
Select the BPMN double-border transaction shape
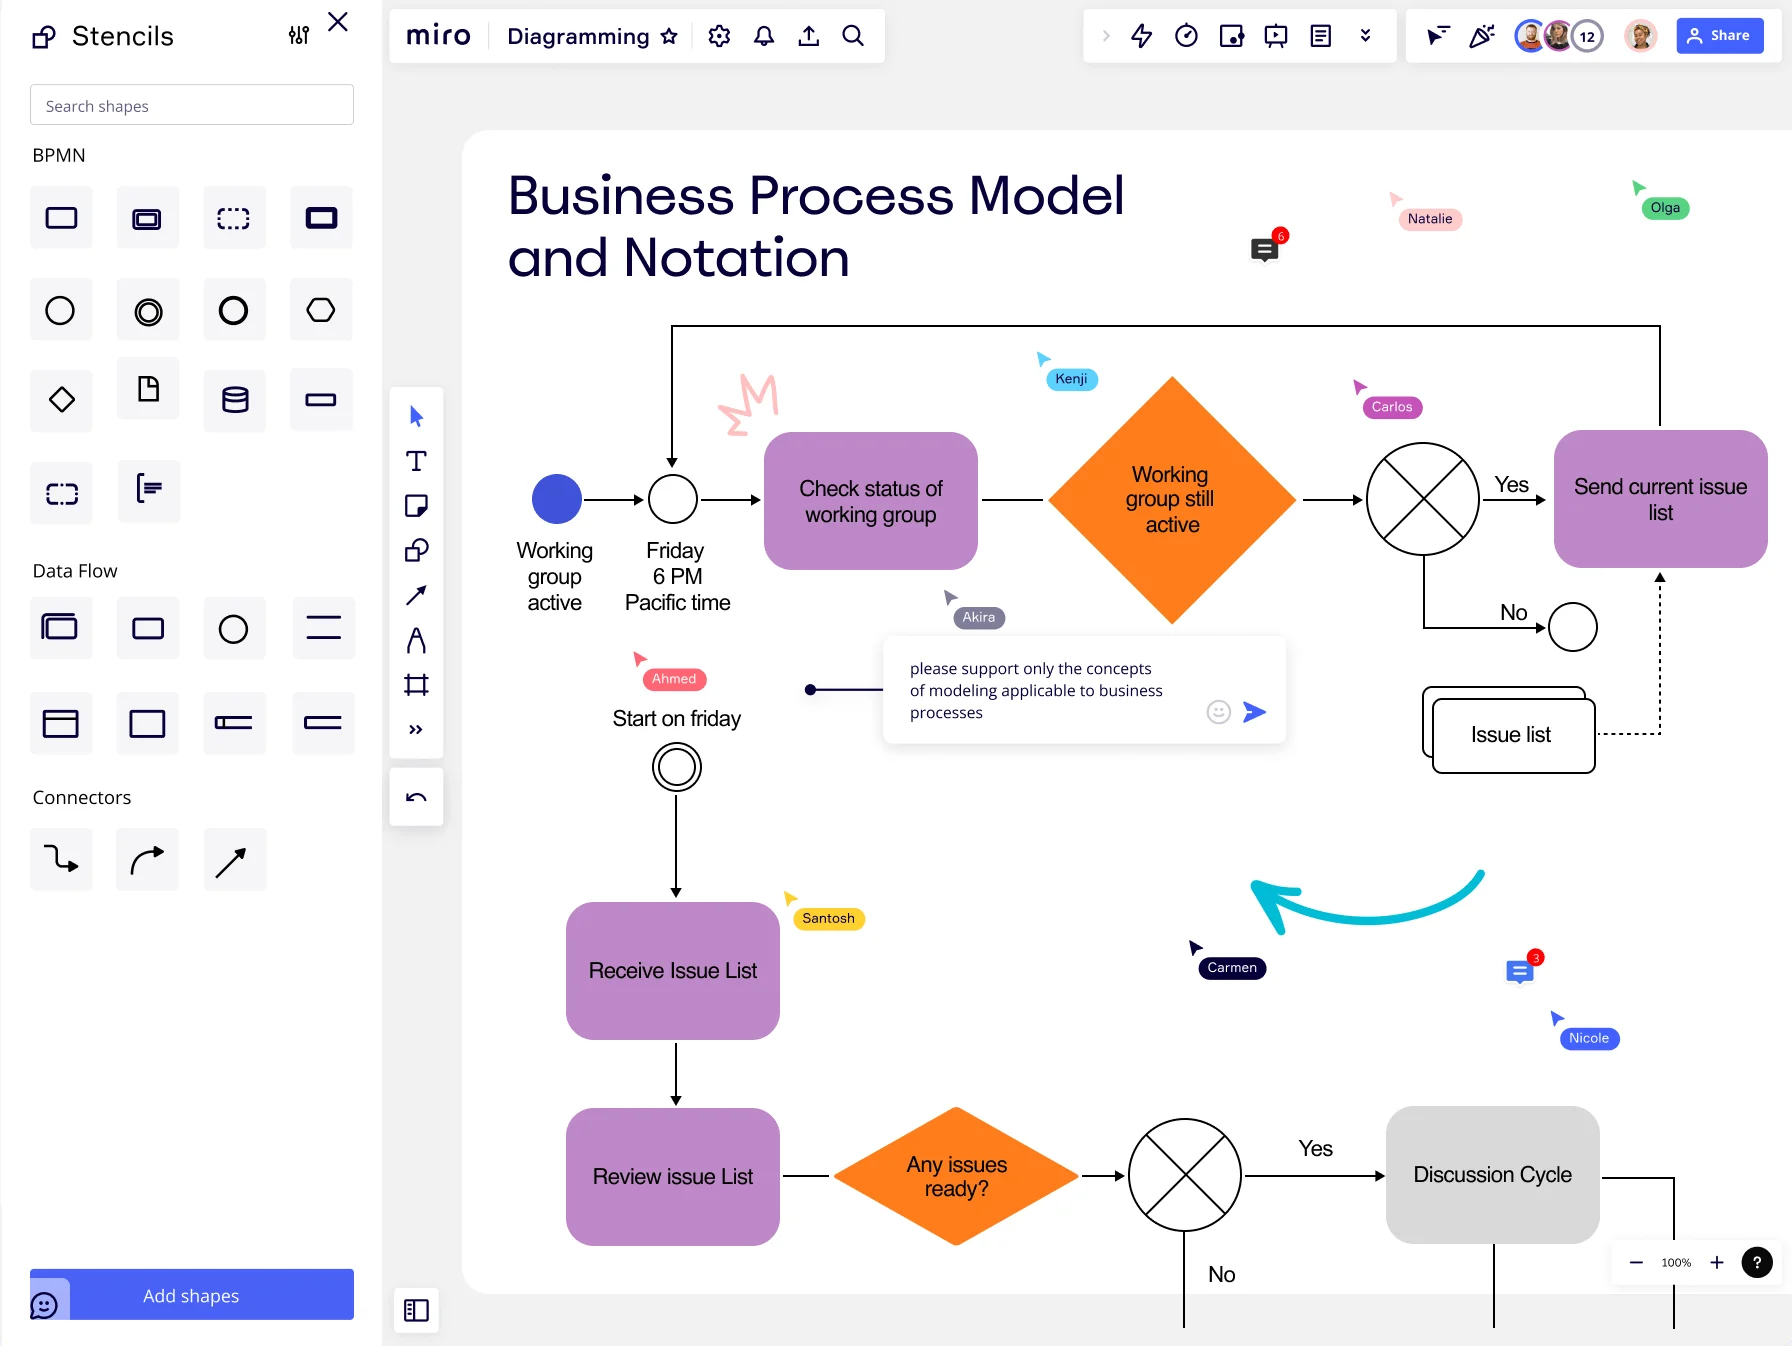(x=148, y=218)
